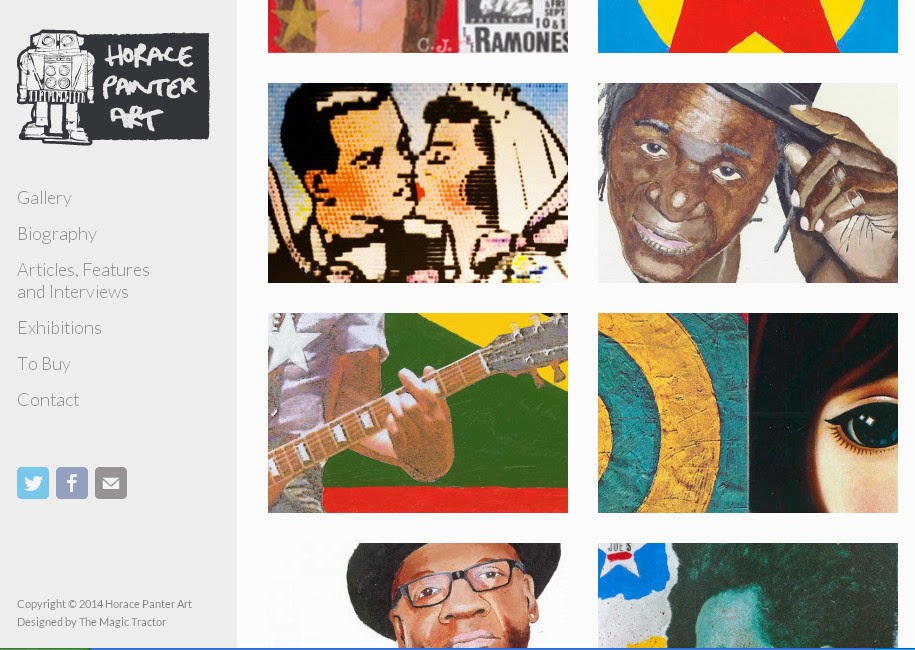
Task: Open Articles, Features and Interviews
Action: coord(83,281)
